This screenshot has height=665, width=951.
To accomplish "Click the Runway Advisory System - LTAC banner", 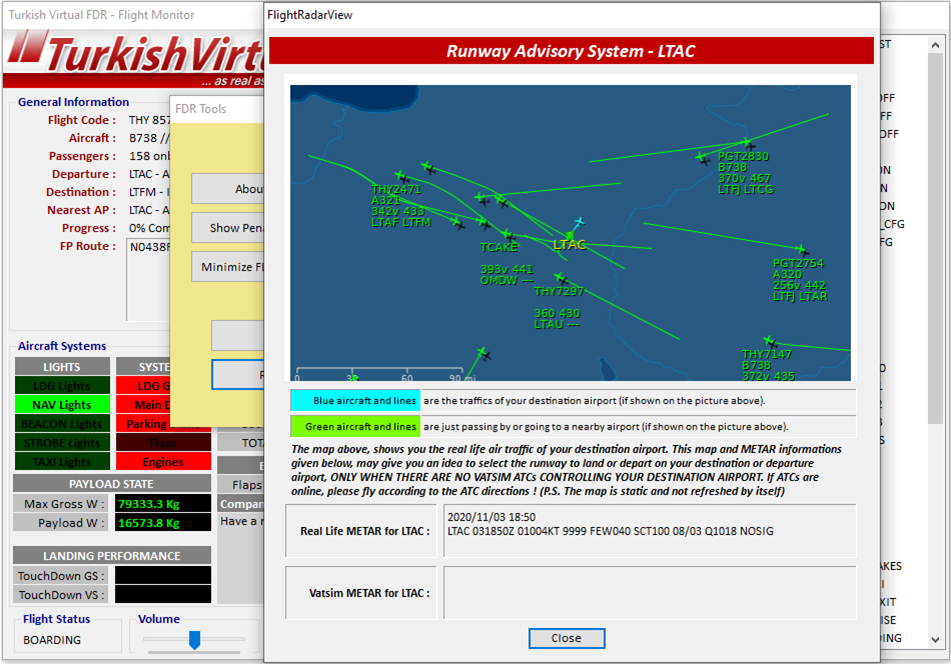I will tap(571, 51).
